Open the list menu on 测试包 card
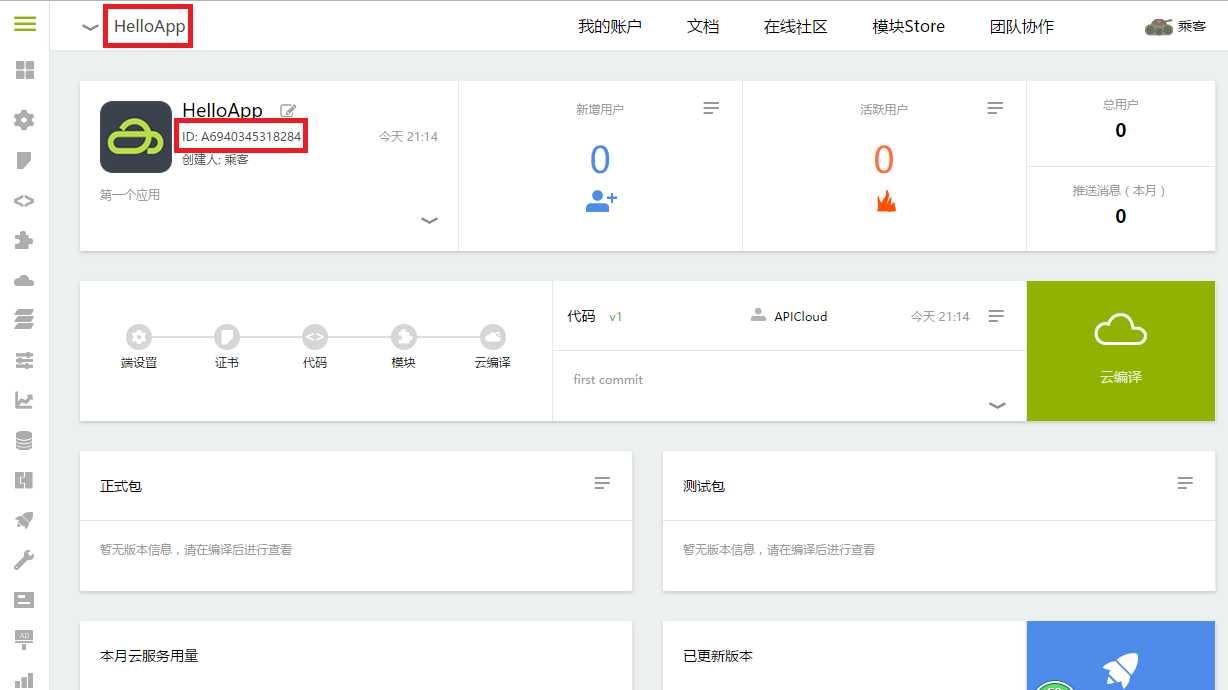Screen dimensions: 1228x690 [1185, 483]
